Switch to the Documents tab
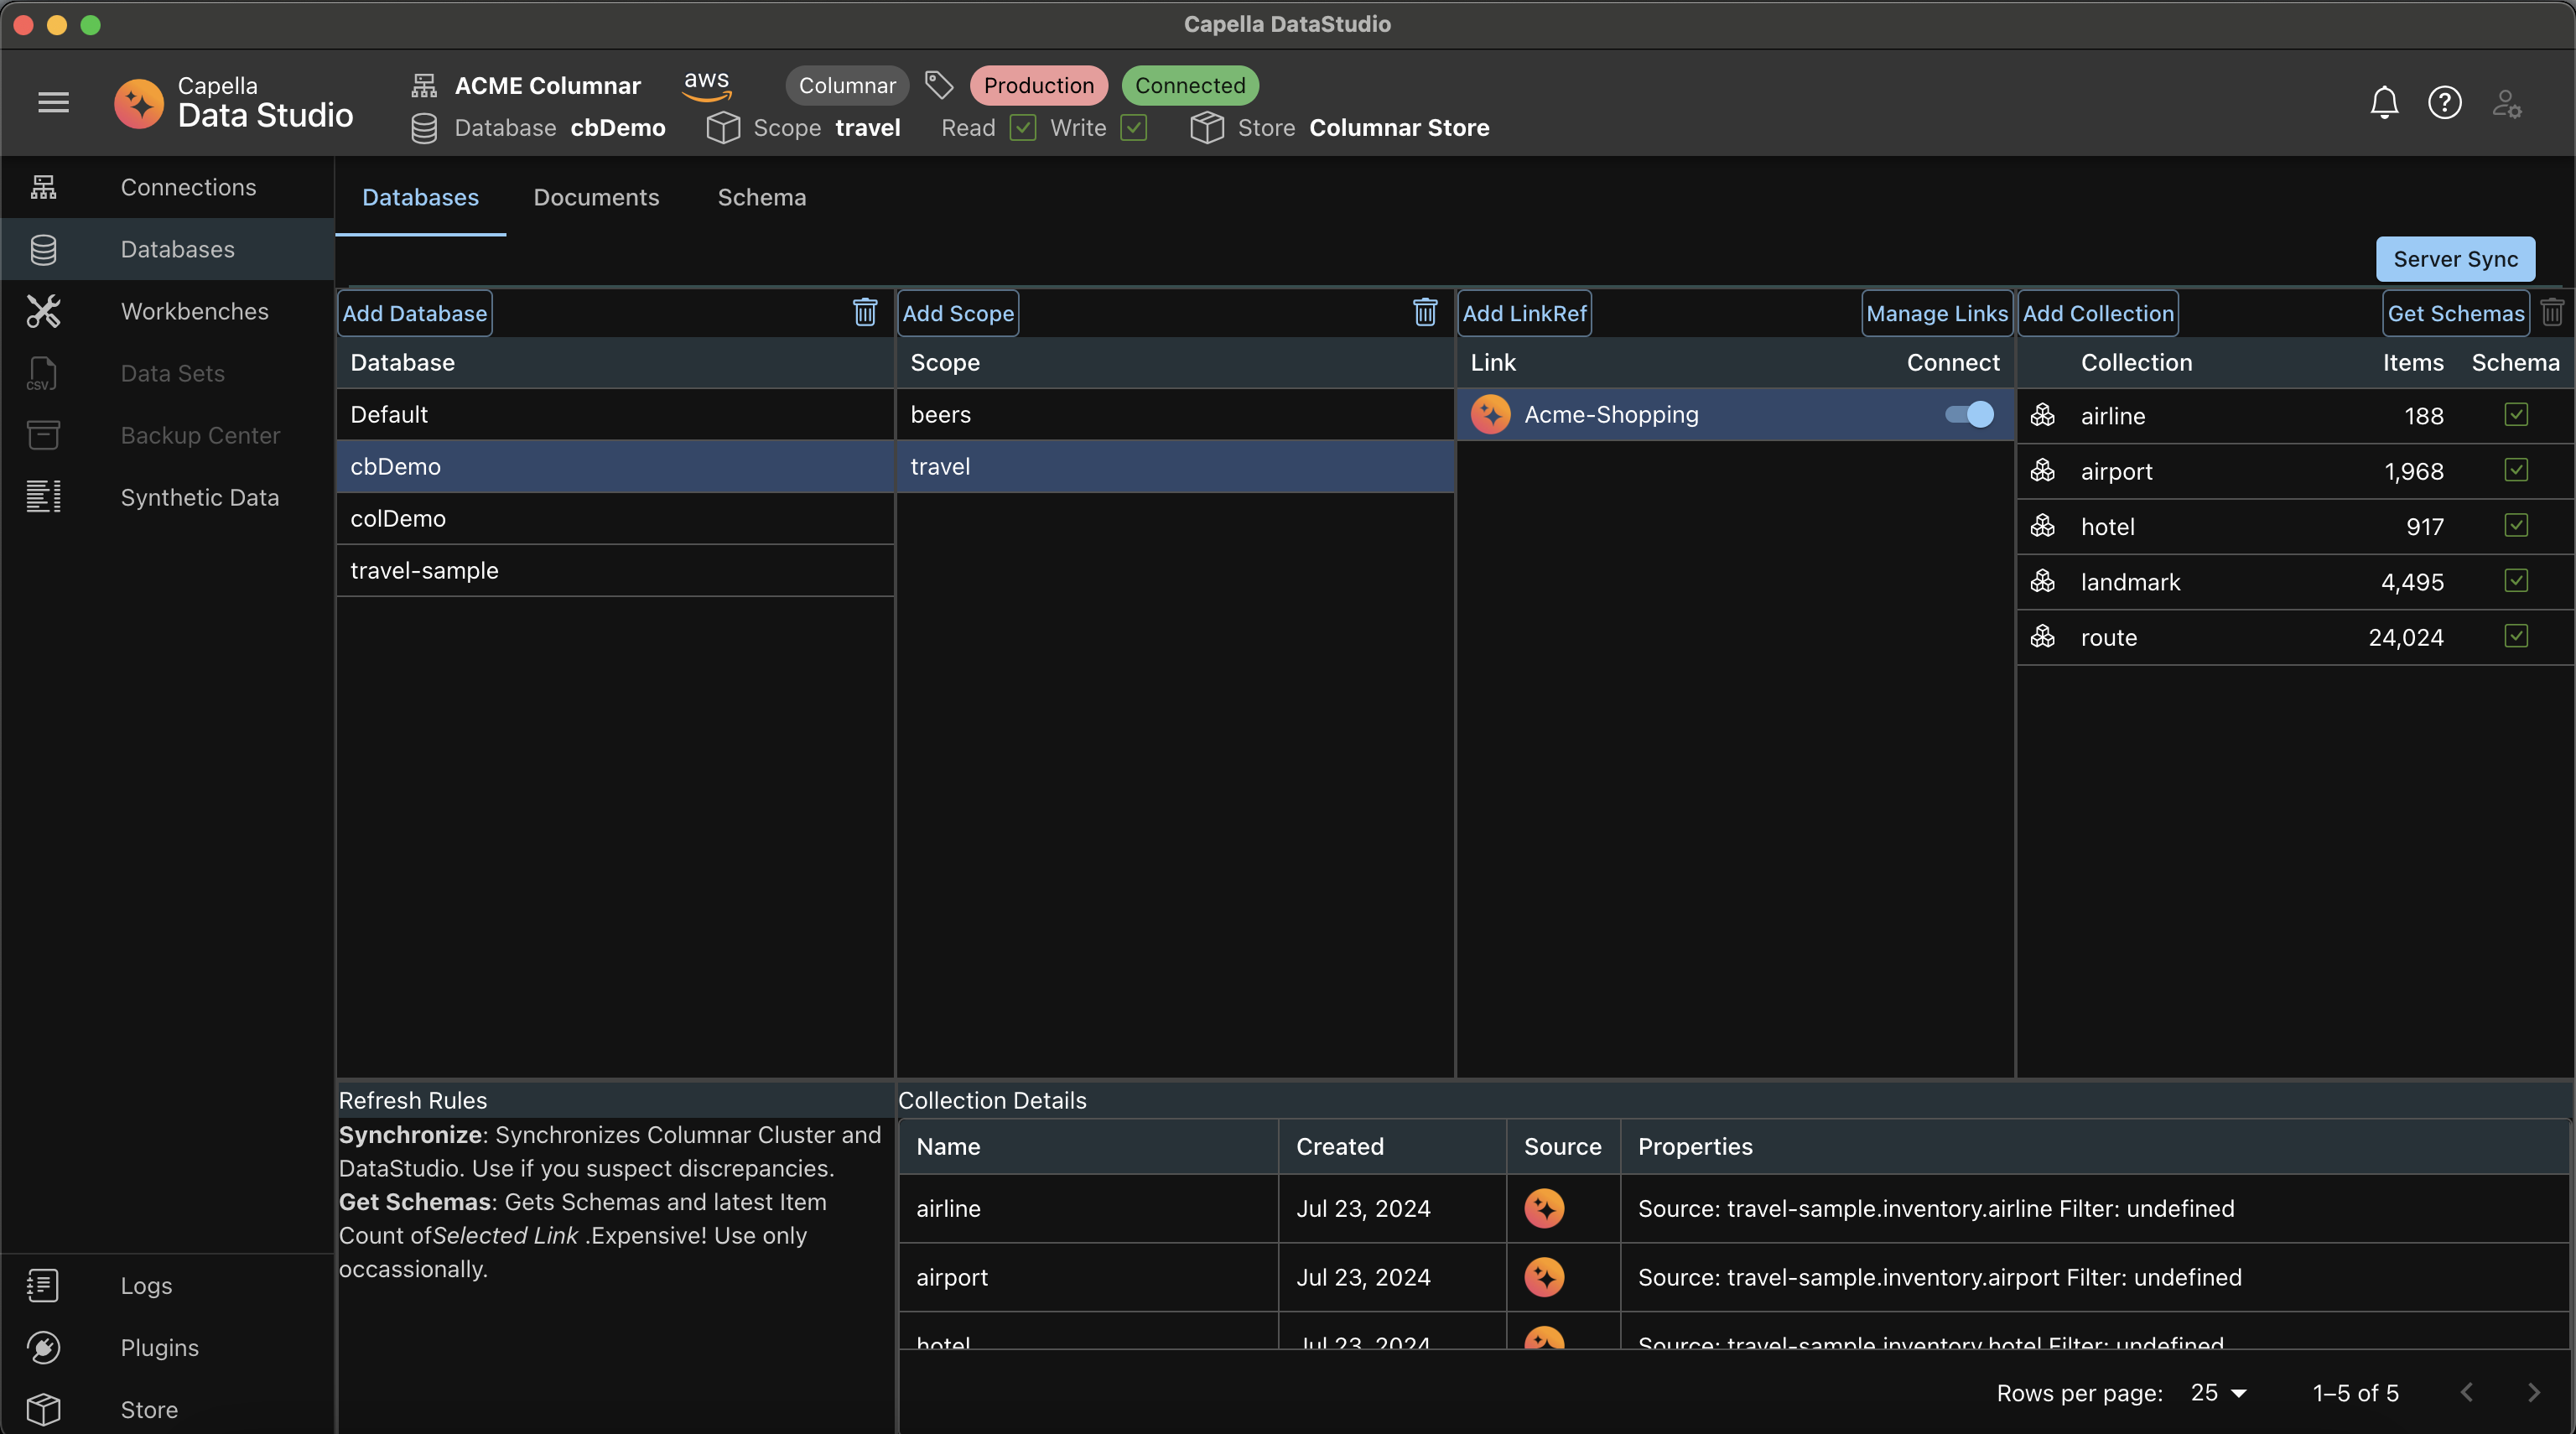The height and width of the screenshot is (1434, 2576). click(596, 197)
